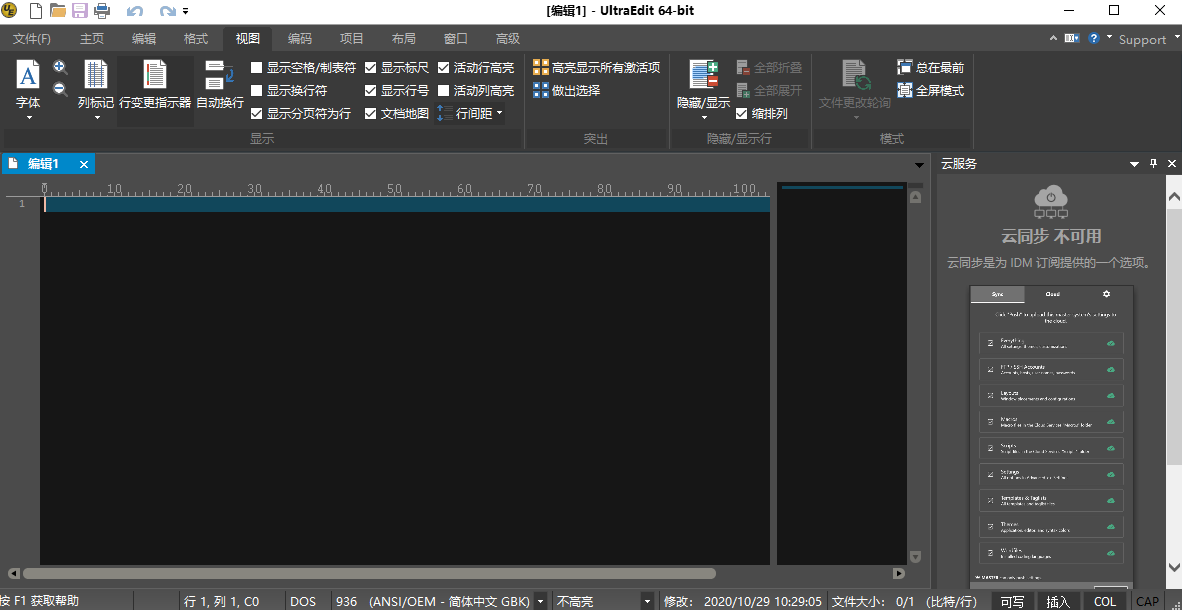Image resolution: width=1182 pixels, height=610 pixels.
Task: Toggle 自动换行 word wrap icon
Action: pyautogui.click(x=219, y=76)
